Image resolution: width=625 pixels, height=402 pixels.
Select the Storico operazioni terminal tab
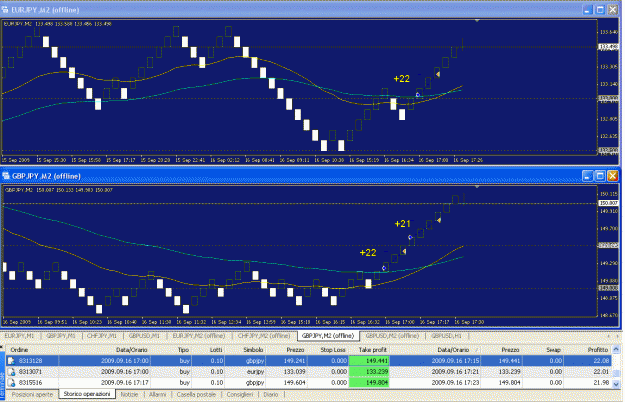87,394
